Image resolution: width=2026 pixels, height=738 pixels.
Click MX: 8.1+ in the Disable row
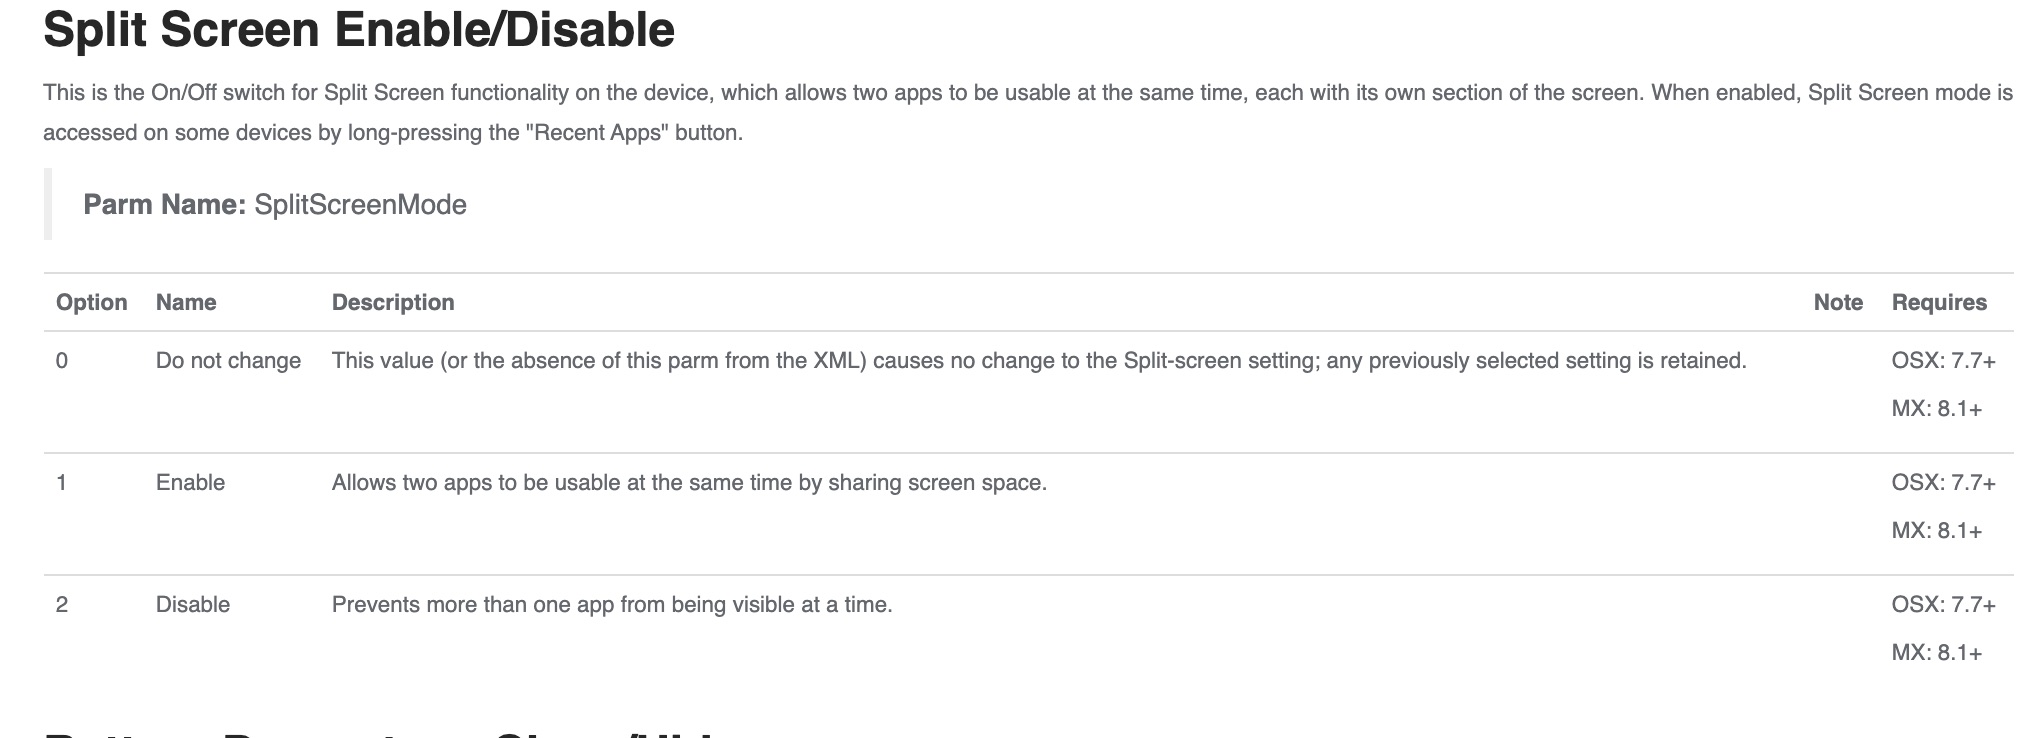(1936, 653)
